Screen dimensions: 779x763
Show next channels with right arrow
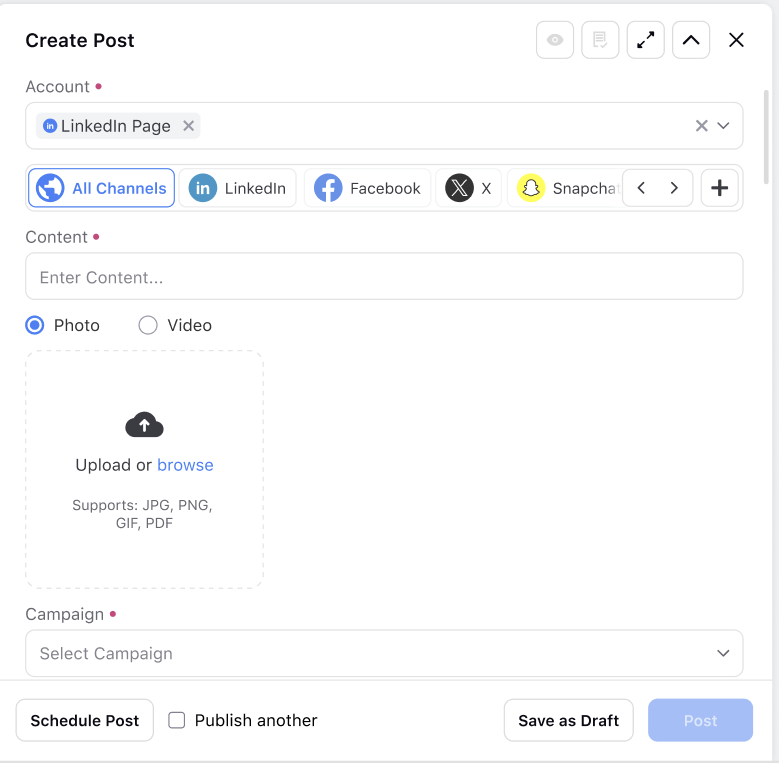[x=674, y=188]
